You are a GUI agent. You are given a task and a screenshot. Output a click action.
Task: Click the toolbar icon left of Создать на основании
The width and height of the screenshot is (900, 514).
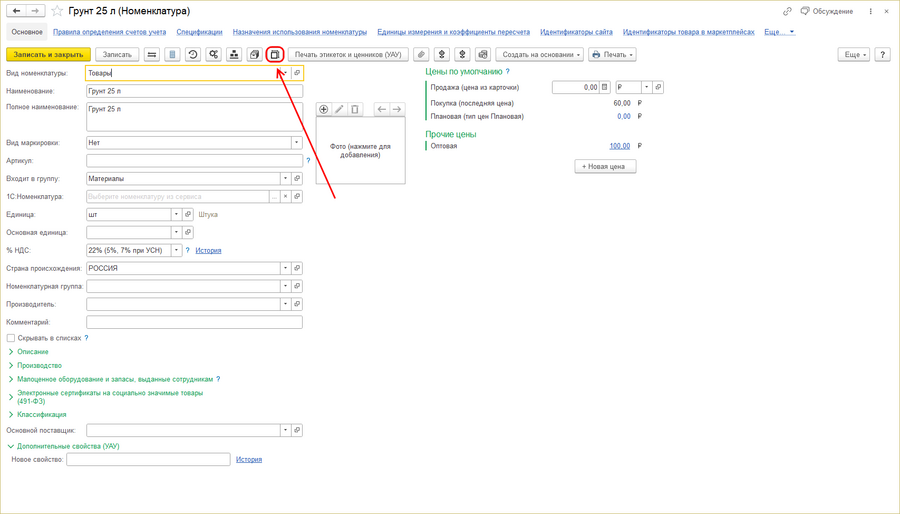[x=483, y=54]
